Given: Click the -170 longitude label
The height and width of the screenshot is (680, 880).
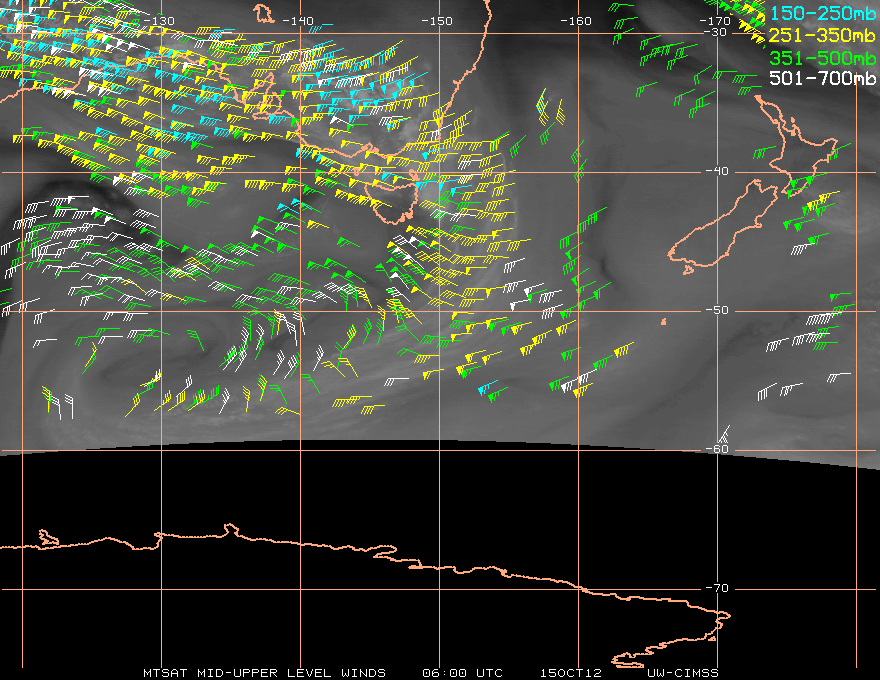Looking at the screenshot, I should 715,21.
